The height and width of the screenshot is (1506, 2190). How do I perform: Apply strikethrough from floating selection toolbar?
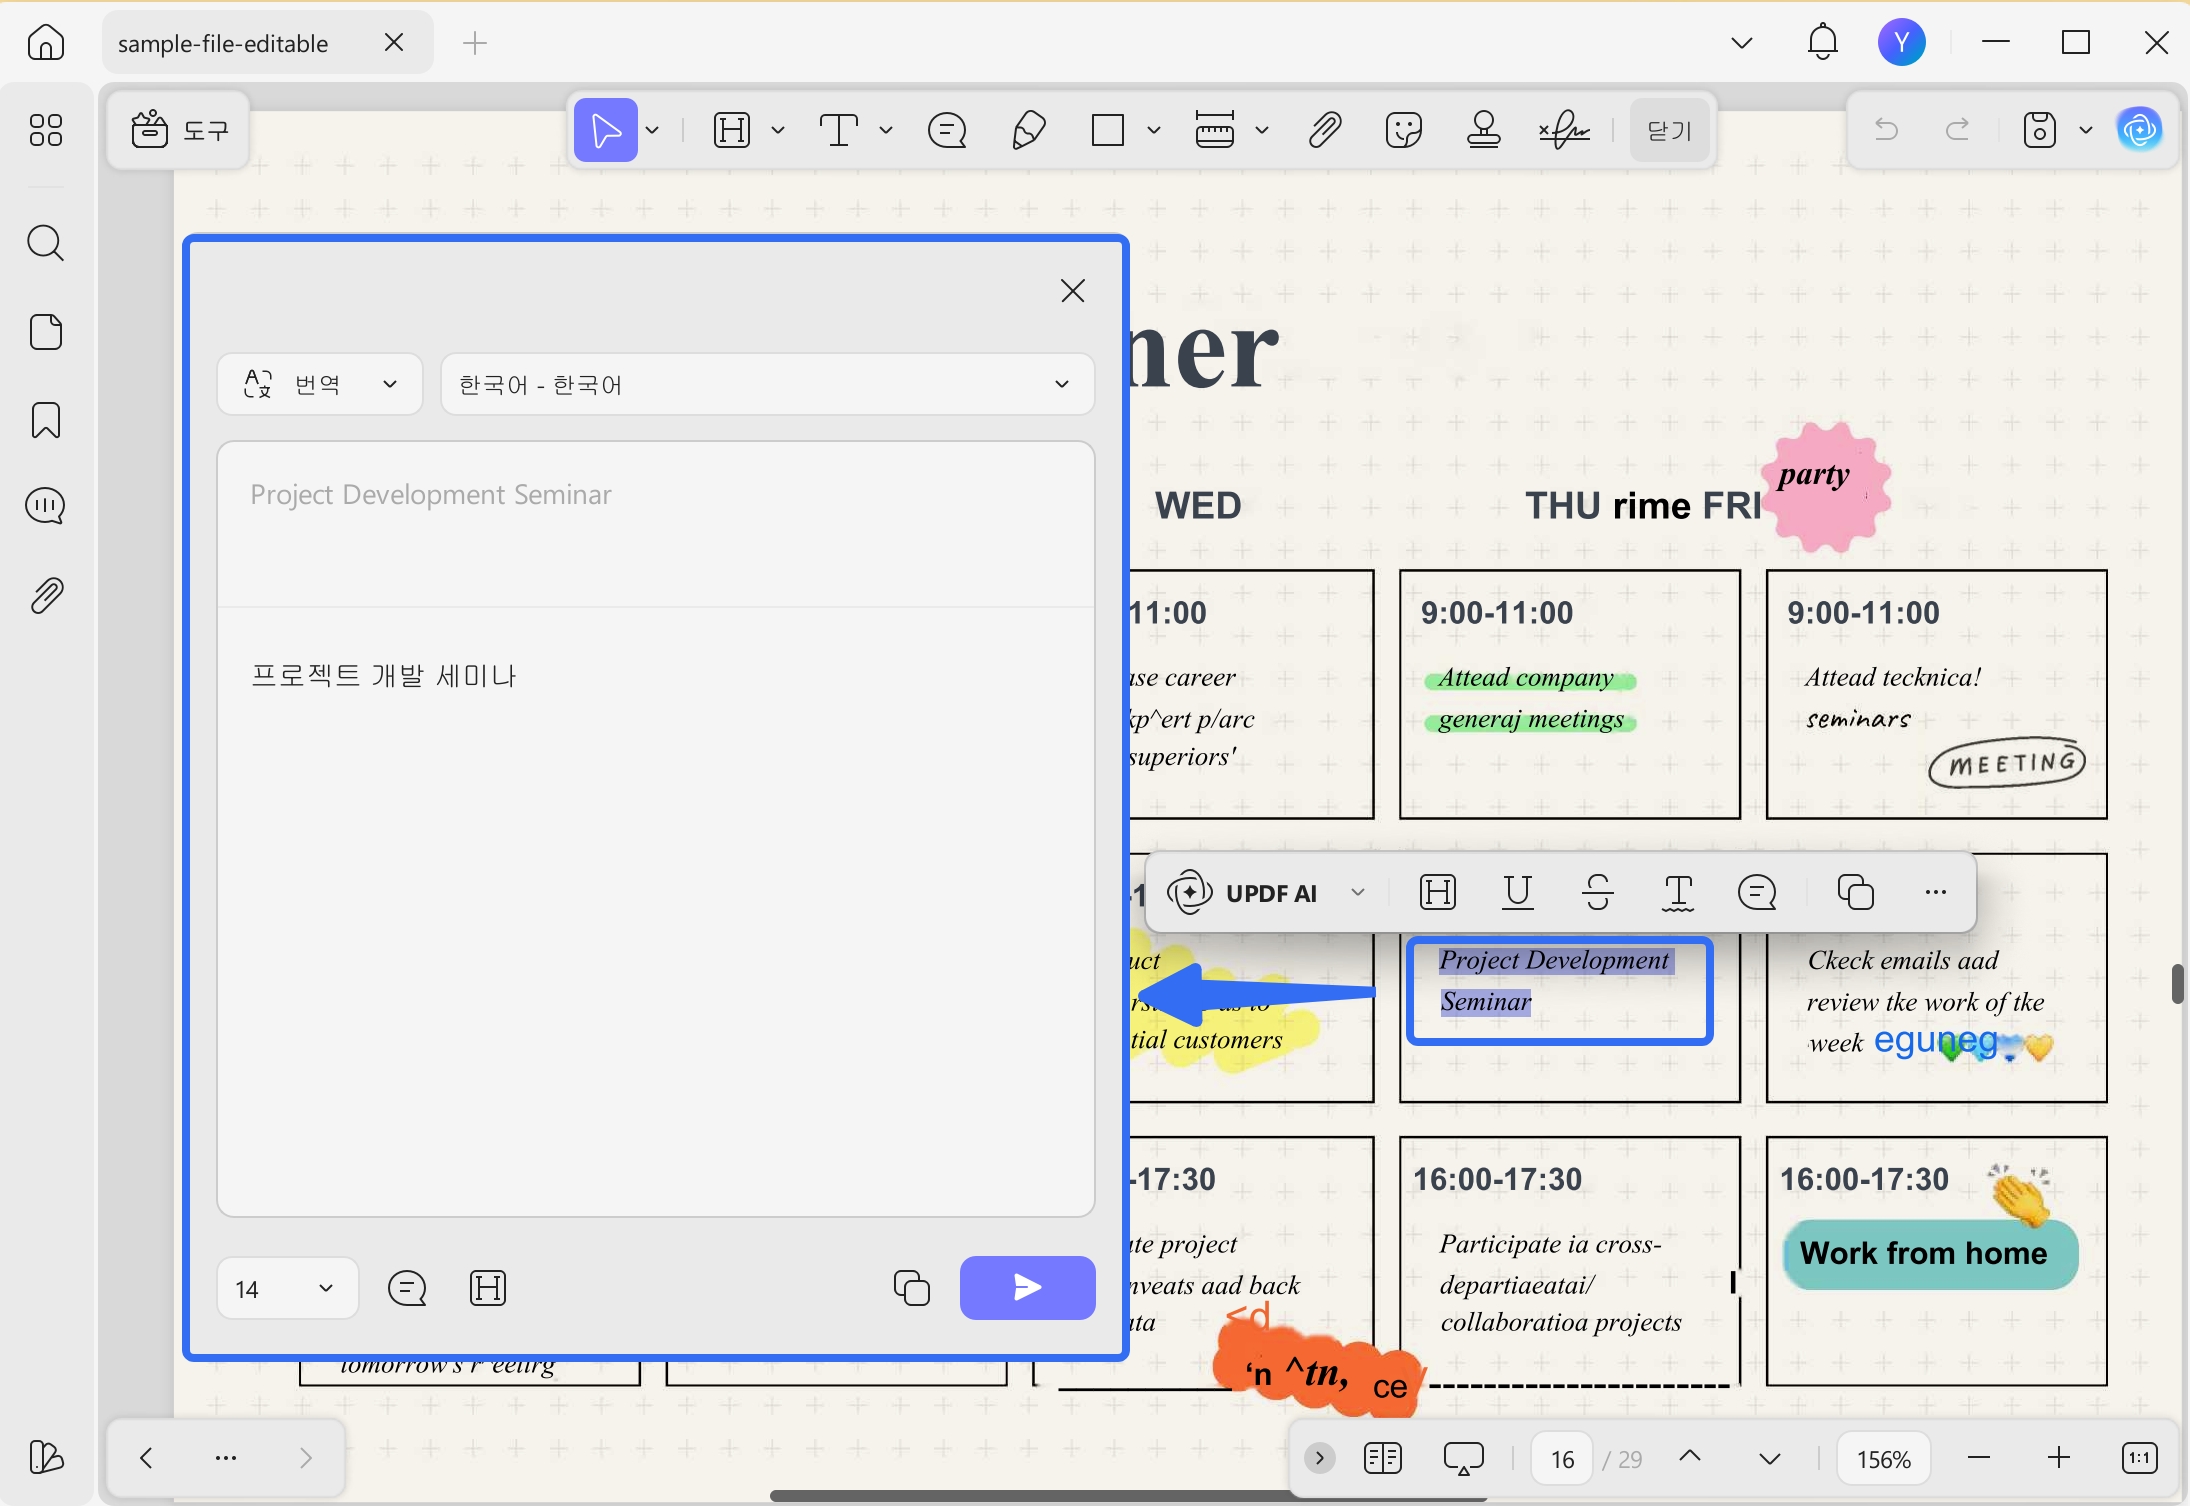(1598, 892)
